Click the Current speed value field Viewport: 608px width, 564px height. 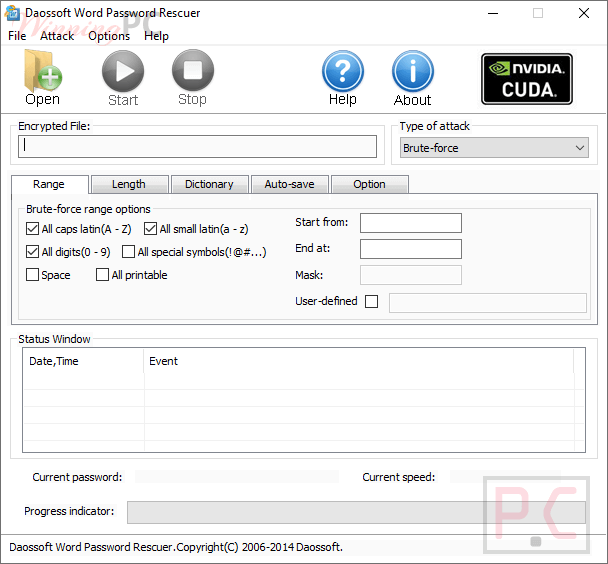point(505,477)
